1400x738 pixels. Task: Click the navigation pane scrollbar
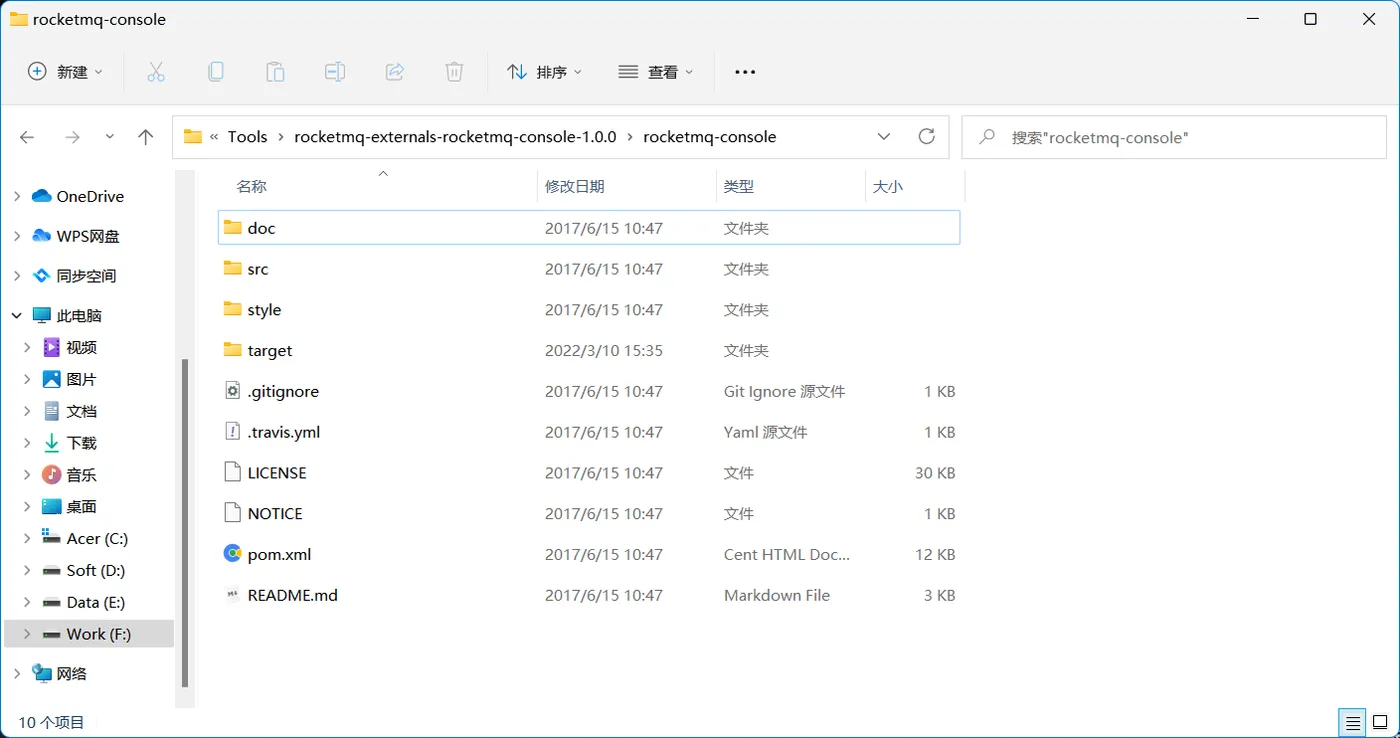pyautogui.click(x=185, y=523)
